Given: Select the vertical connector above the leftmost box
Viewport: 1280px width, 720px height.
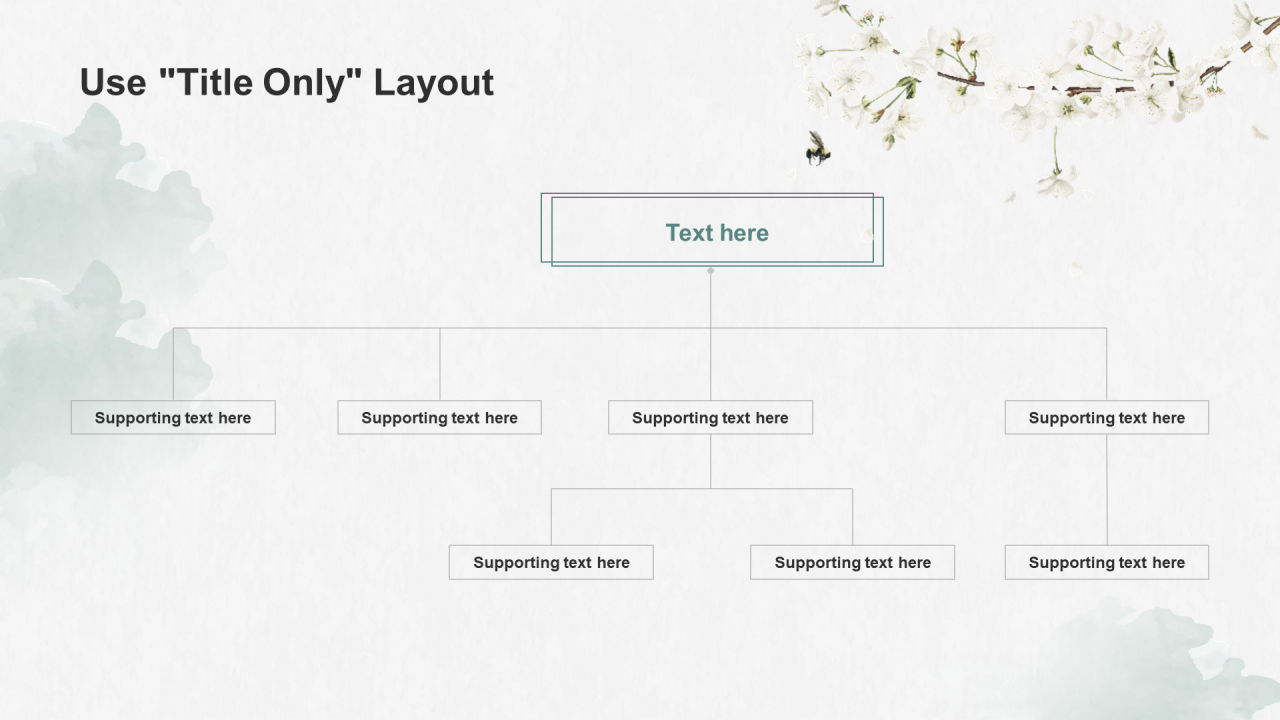Looking at the screenshot, I should pos(173,365).
